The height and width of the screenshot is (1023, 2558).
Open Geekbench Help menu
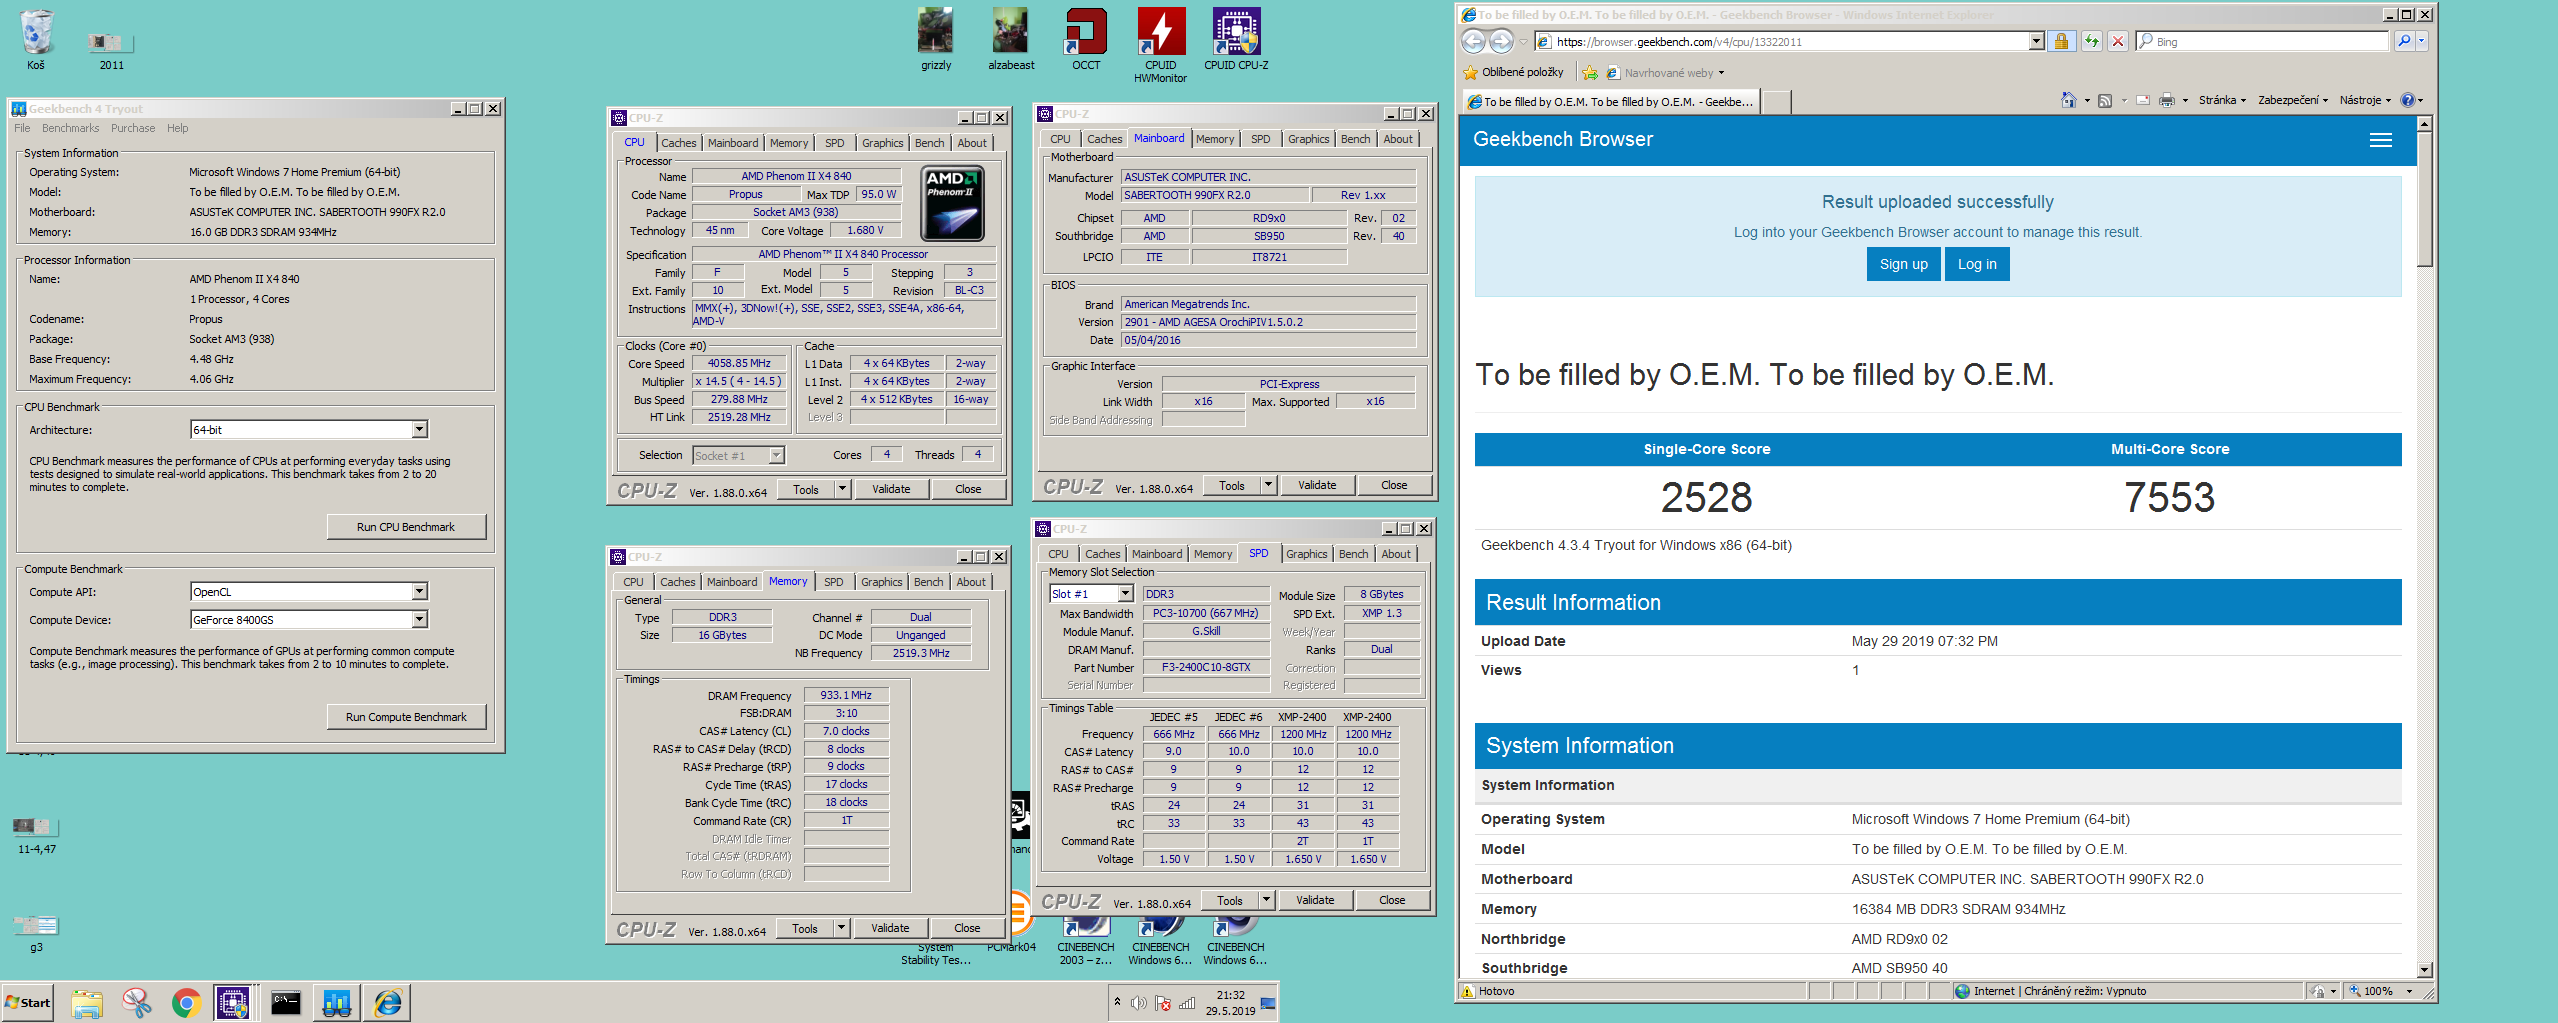click(x=177, y=128)
